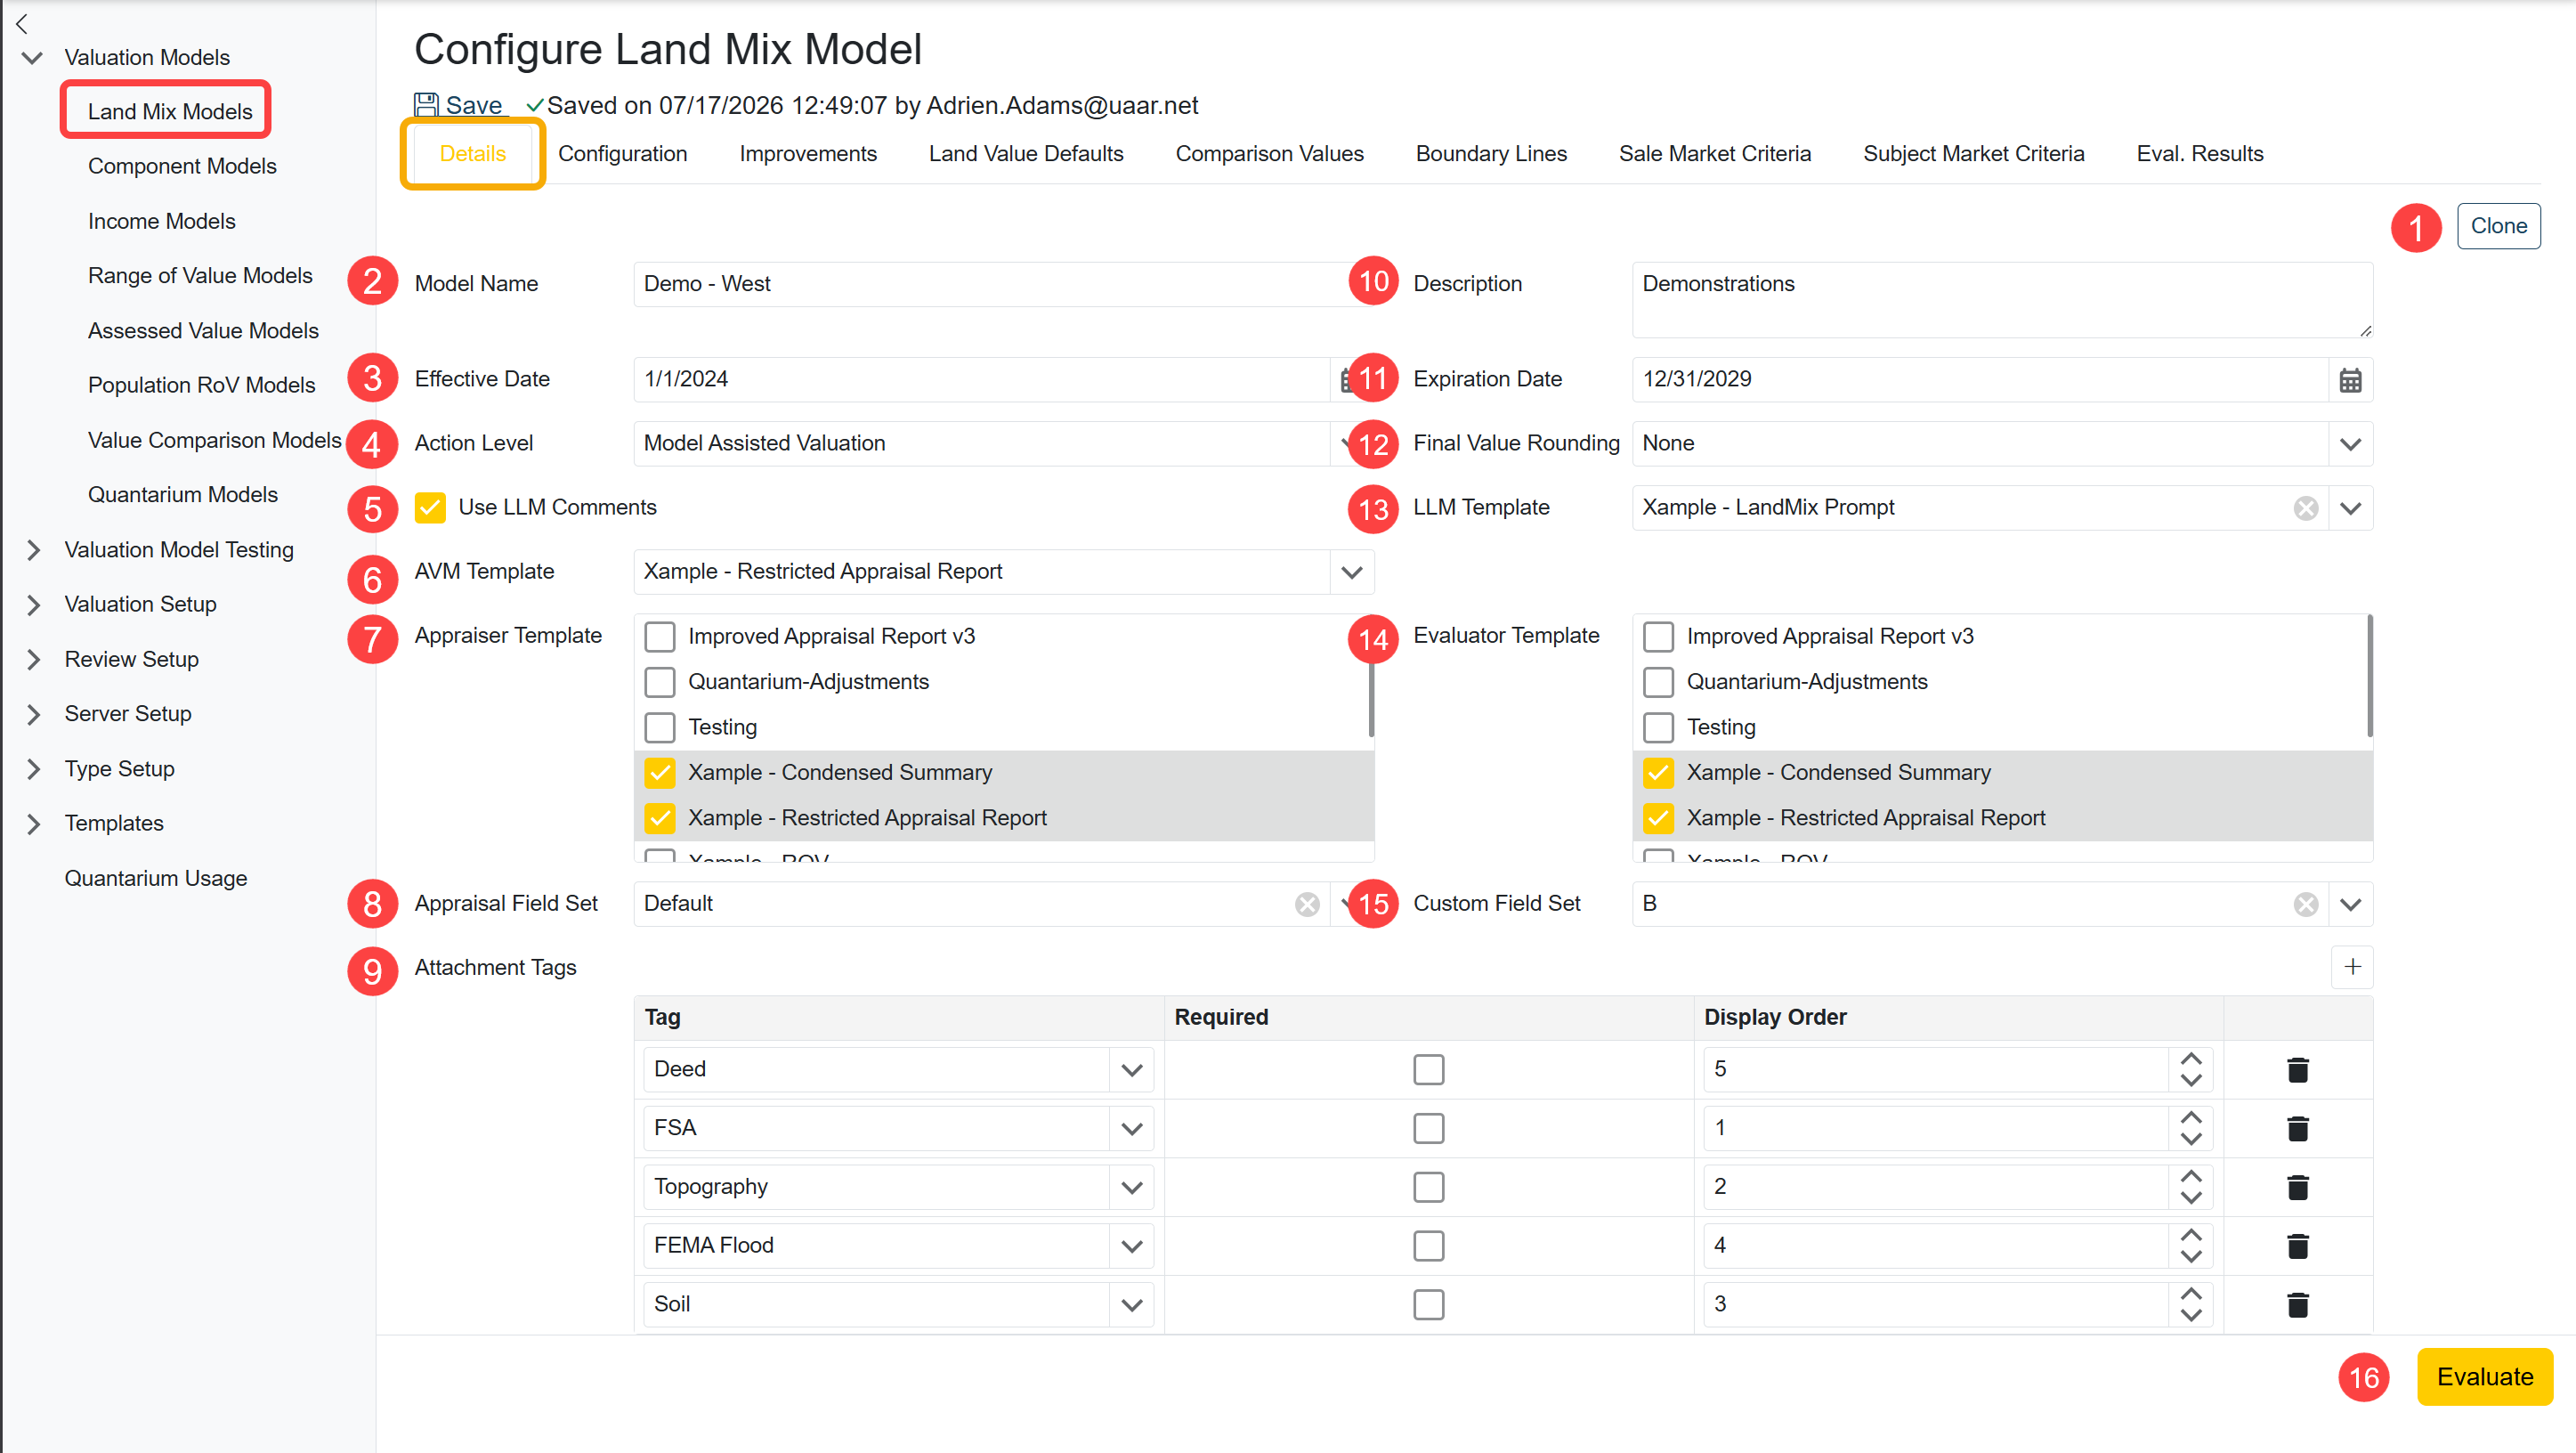Adjust the Soil display order stepper
Screen dimensions: 2576x1453
pyautogui.click(x=2190, y=1305)
